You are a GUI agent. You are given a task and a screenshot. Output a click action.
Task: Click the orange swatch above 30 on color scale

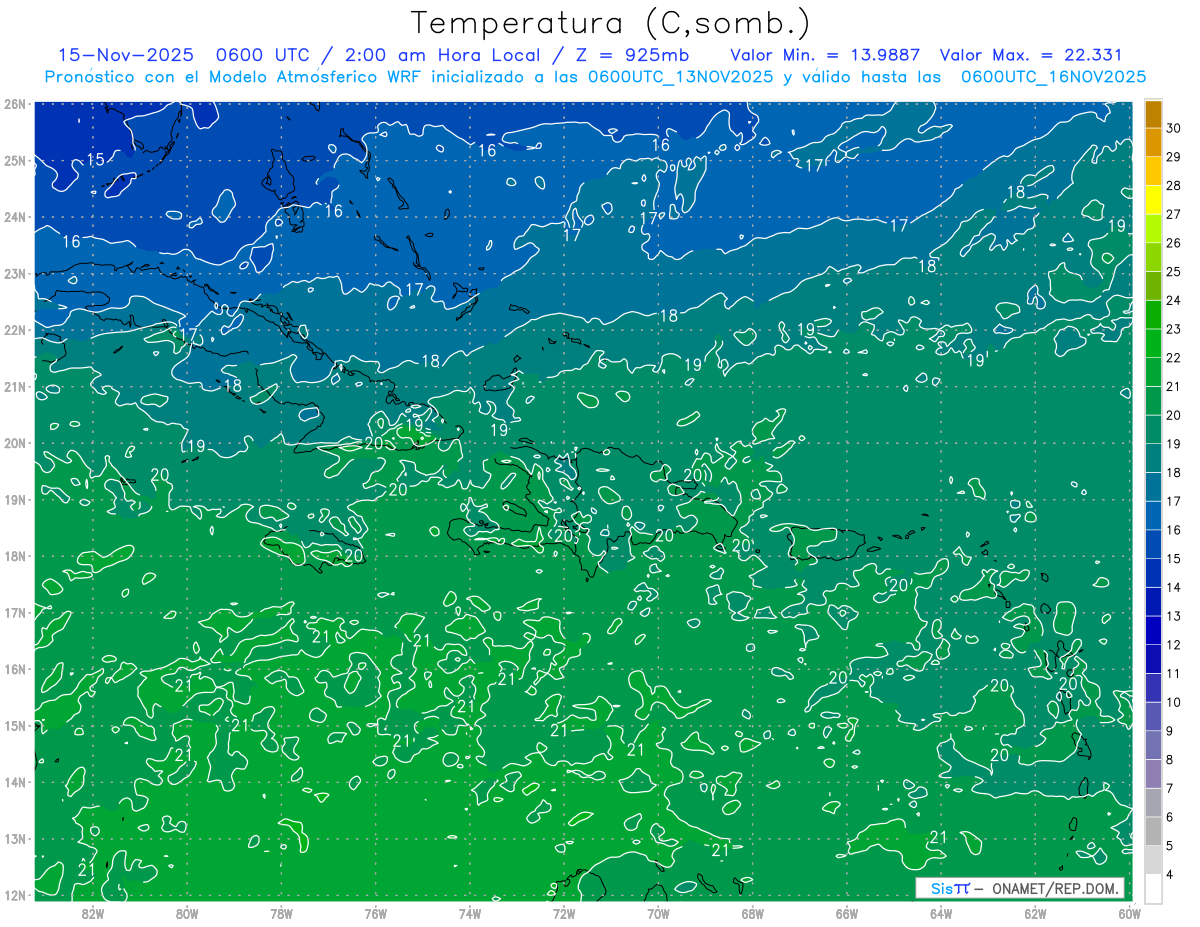coord(1153,113)
